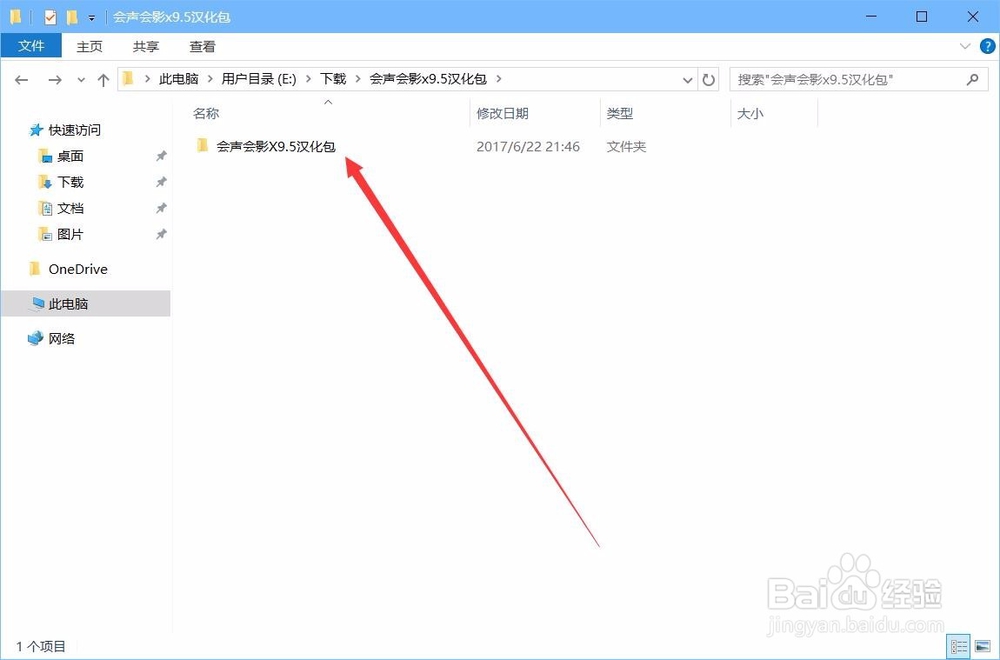Open the 文件 menu

(x=31, y=46)
